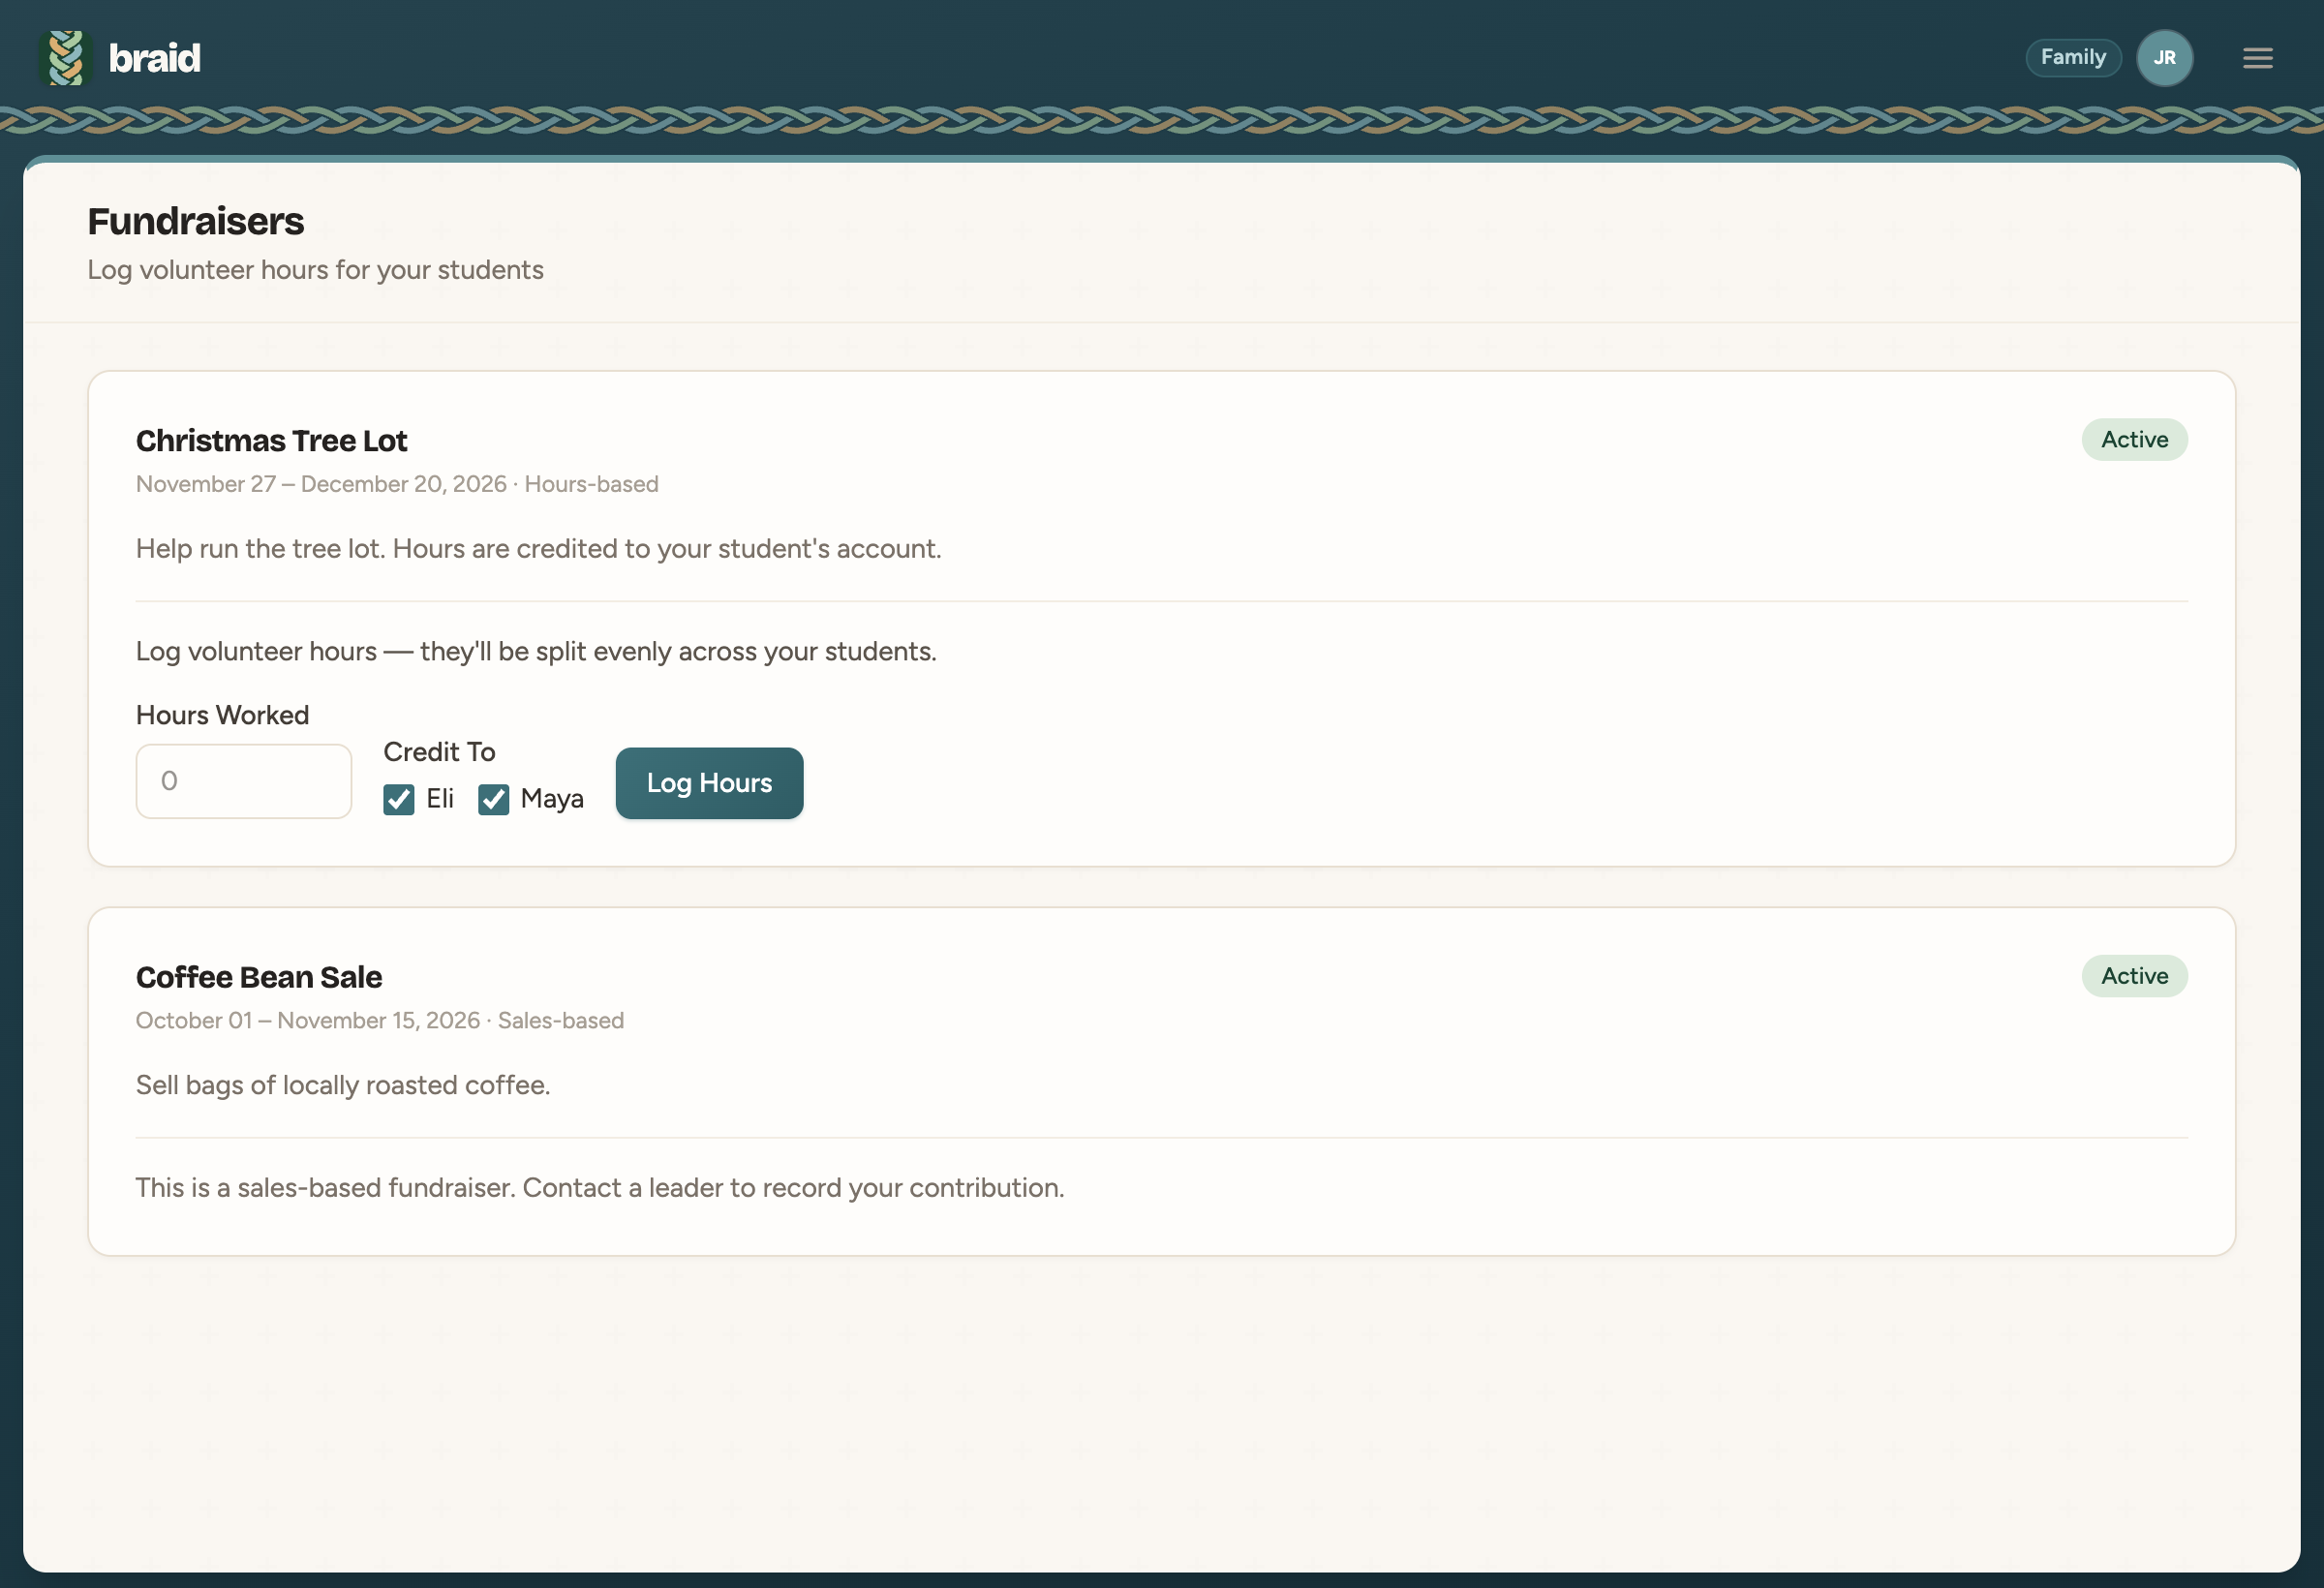2324x1588 pixels.
Task: Click the Active badge on Christmas Tree Lot
Action: (x=2134, y=439)
